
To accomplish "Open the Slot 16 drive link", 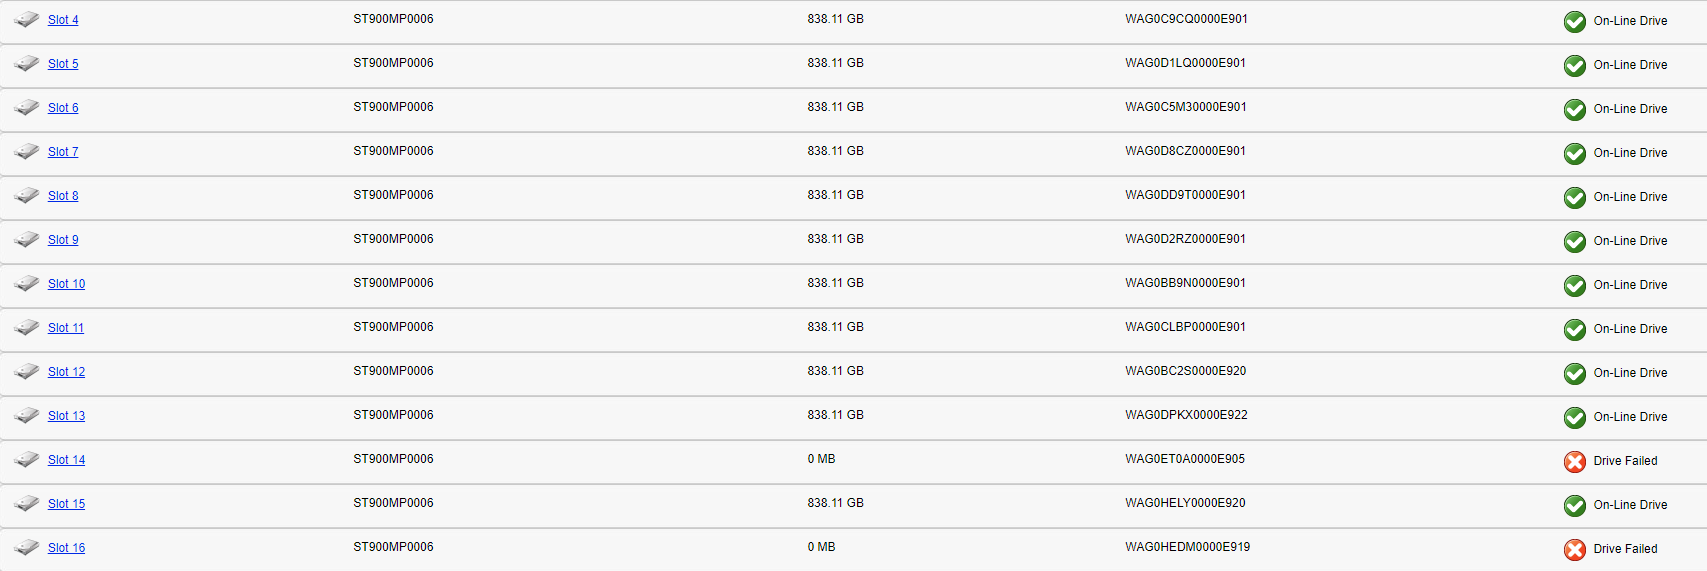I will 66,548.
